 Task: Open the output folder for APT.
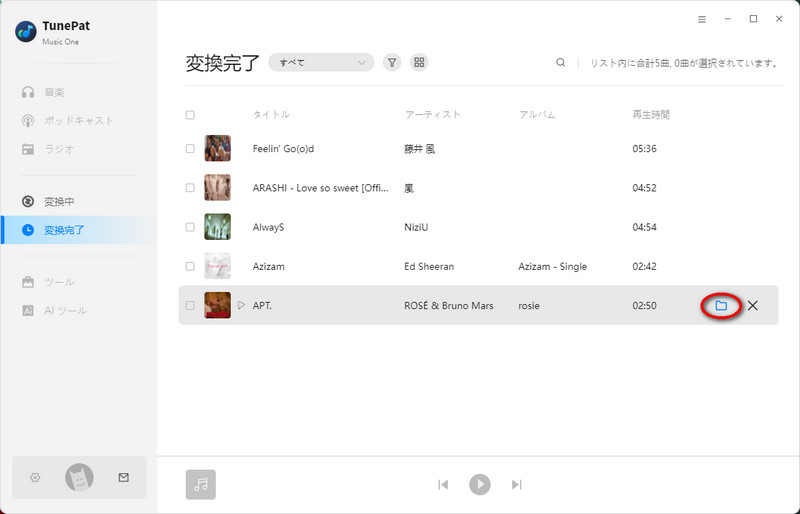coord(721,306)
